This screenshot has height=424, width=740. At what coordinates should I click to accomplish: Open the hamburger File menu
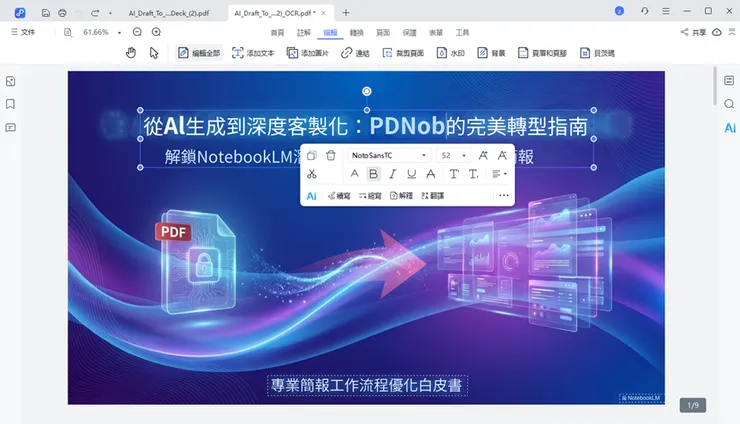tap(23, 32)
